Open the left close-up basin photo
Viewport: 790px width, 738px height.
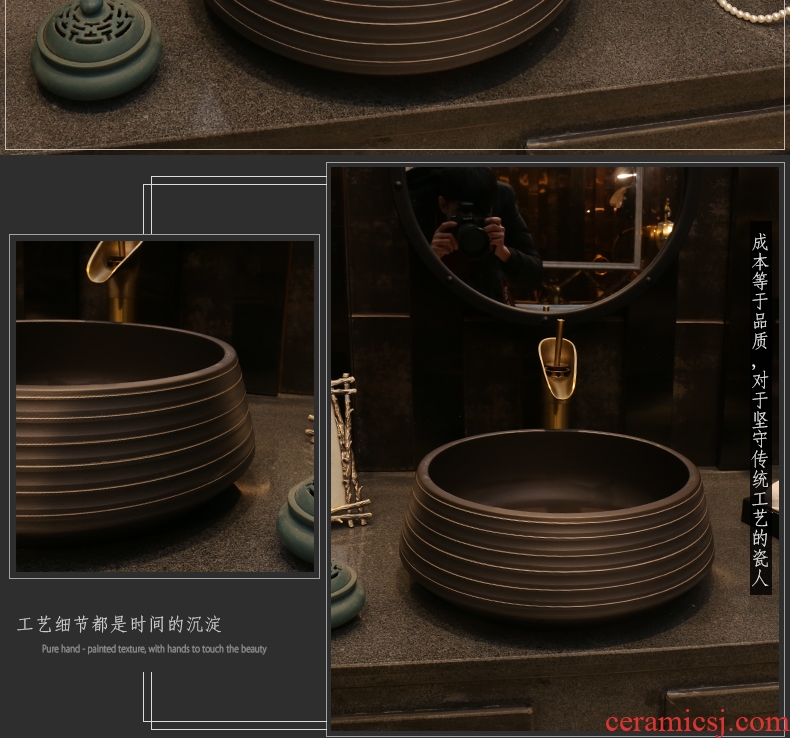coord(165,406)
